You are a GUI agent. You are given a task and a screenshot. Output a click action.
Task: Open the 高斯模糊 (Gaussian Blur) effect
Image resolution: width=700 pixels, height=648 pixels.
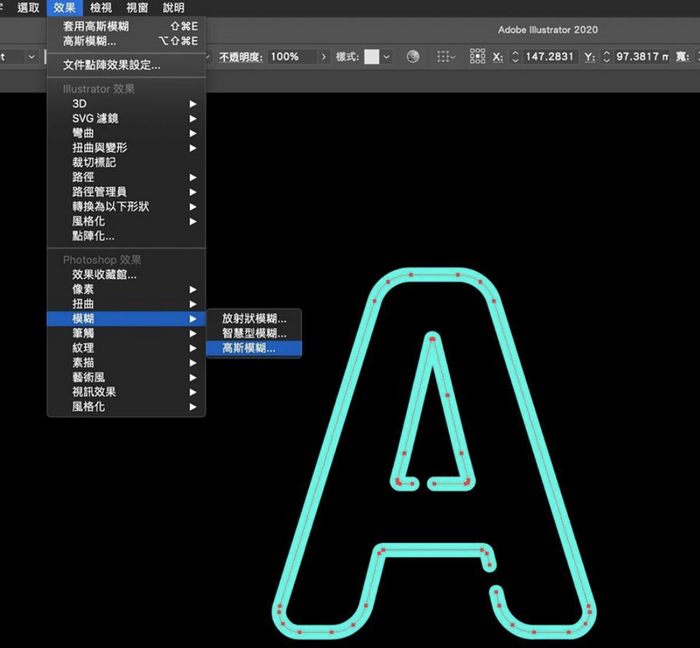(248, 348)
